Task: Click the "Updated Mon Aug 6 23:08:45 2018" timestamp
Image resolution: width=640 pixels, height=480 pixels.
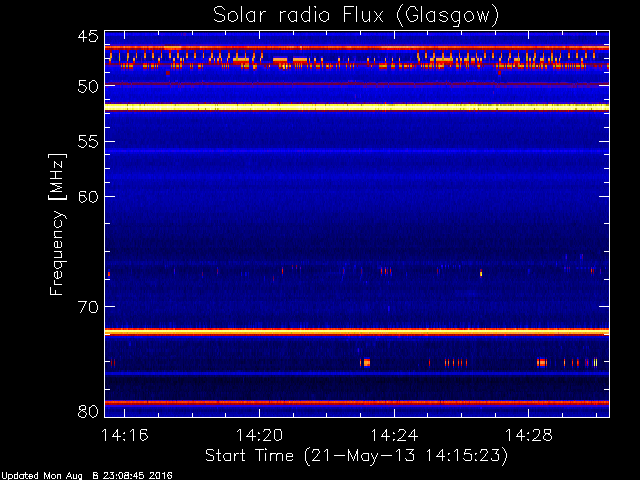Action: (x=86, y=476)
